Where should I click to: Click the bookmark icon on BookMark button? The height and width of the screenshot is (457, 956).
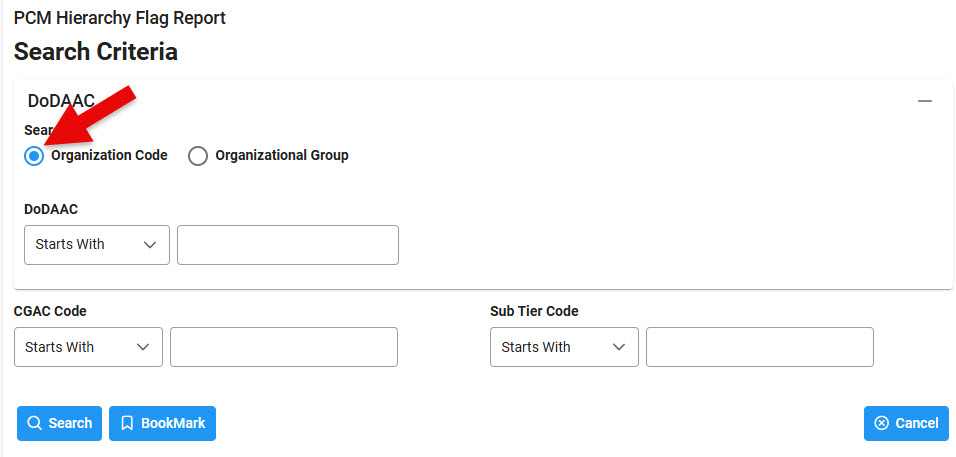[127, 423]
